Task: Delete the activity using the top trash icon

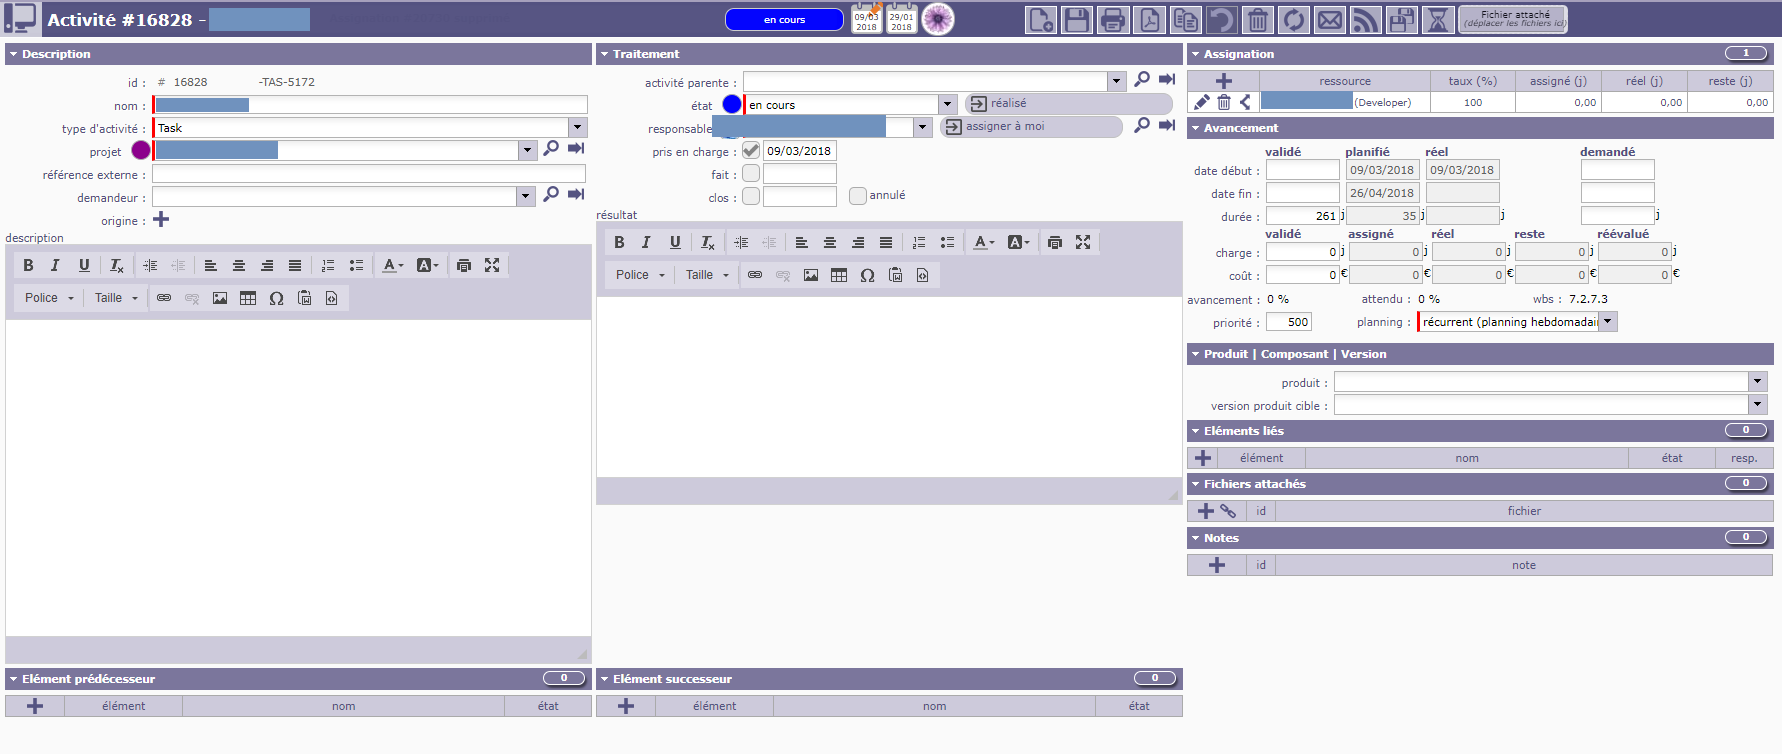Action: coord(1257,20)
